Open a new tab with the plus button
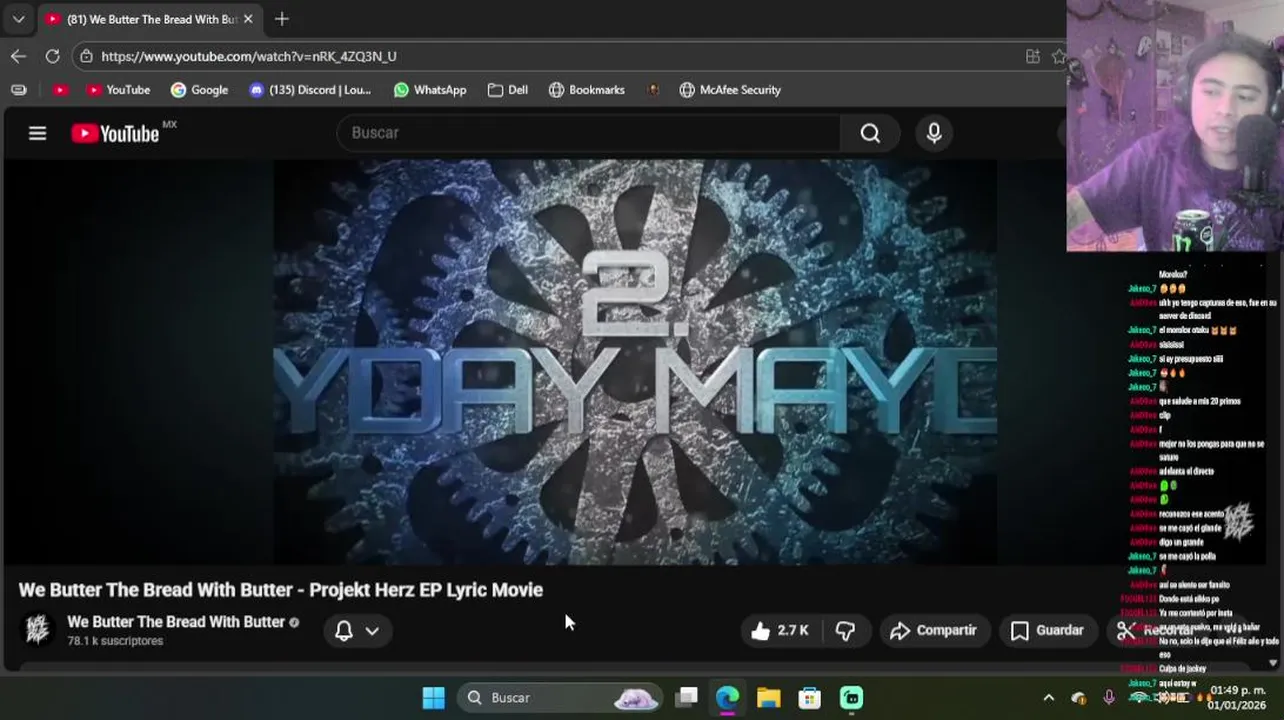Image resolution: width=1284 pixels, height=720 pixels. (282, 19)
